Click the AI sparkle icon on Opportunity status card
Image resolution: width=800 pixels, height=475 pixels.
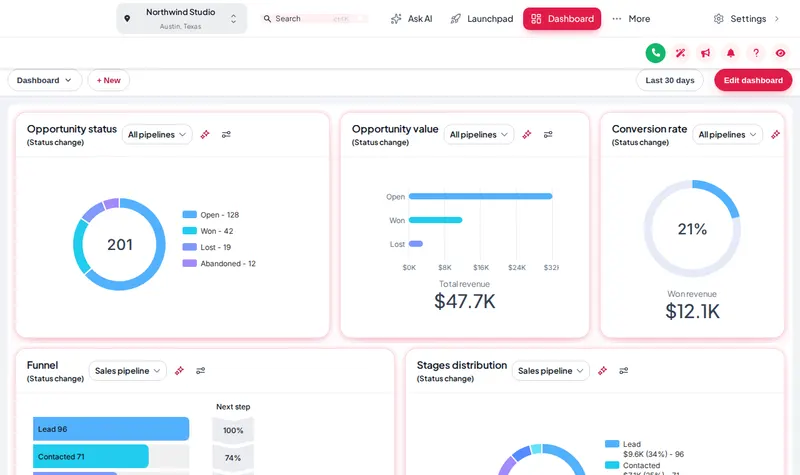tap(205, 134)
